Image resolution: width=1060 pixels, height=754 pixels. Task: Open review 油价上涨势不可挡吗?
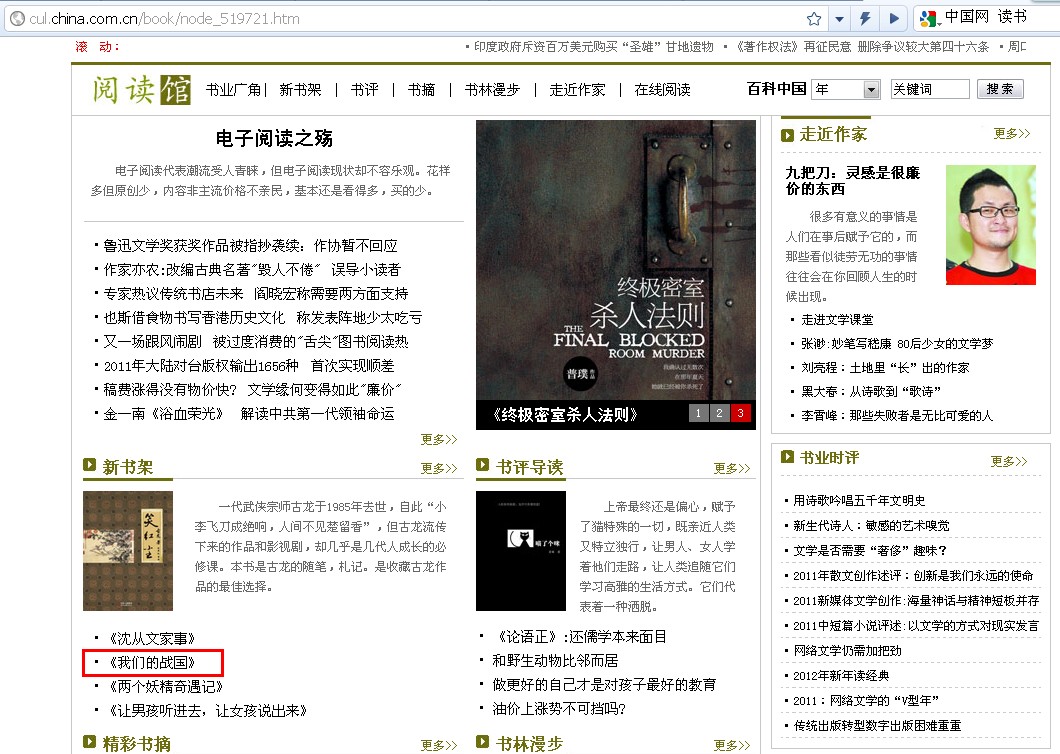tap(559, 709)
